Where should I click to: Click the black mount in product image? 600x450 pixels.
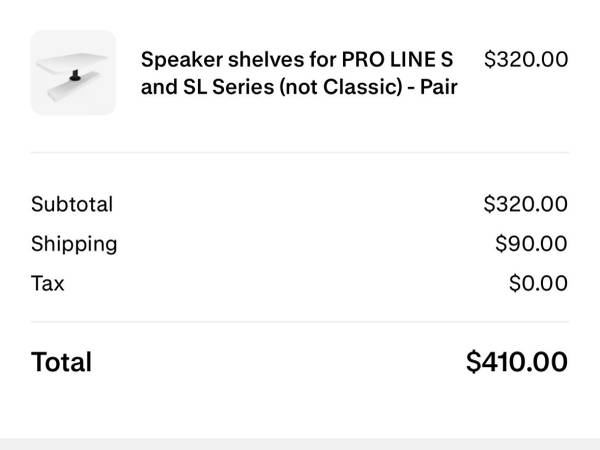tap(76, 74)
